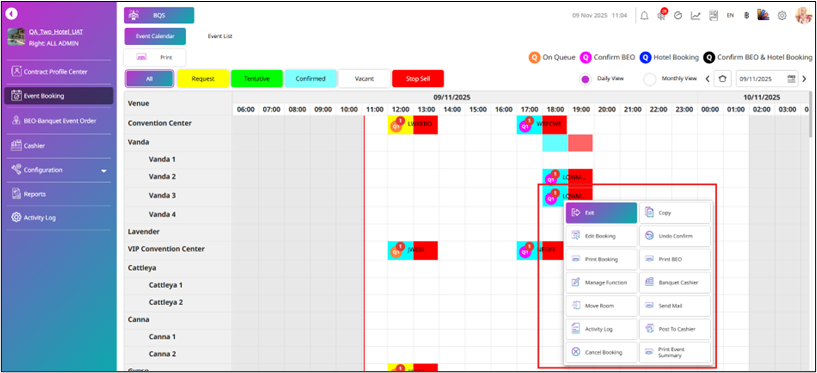Click the QA_Two_Hotel_UAT hotel link
This screenshot has width=817, height=373.
tap(56, 32)
